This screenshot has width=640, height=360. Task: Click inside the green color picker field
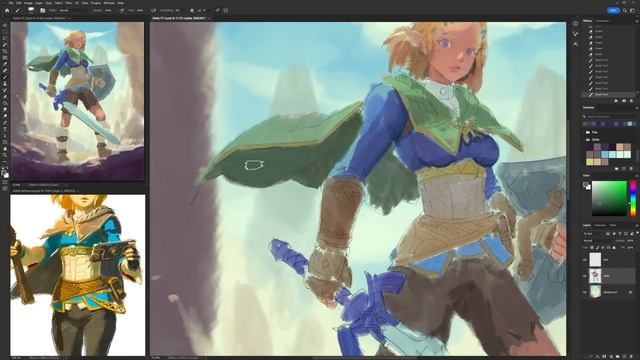pyautogui.click(x=609, y=198)
